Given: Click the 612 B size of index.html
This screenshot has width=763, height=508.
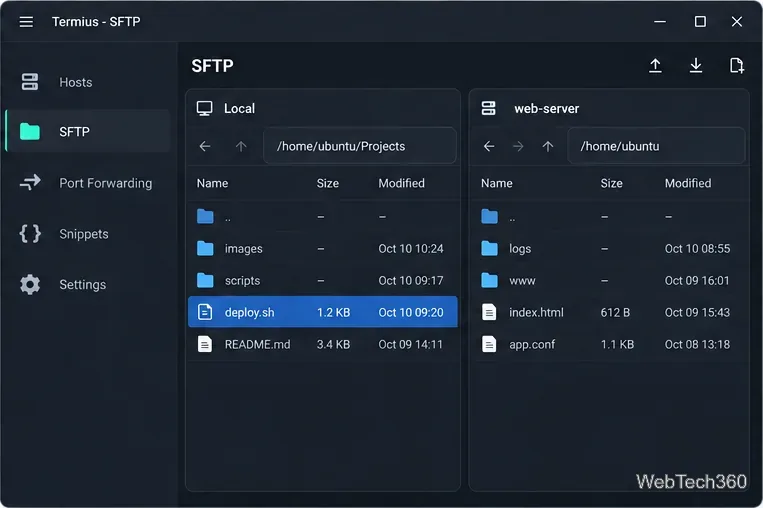Looking at the screenshot, I should pyautogui.click(x=615, y=312).
